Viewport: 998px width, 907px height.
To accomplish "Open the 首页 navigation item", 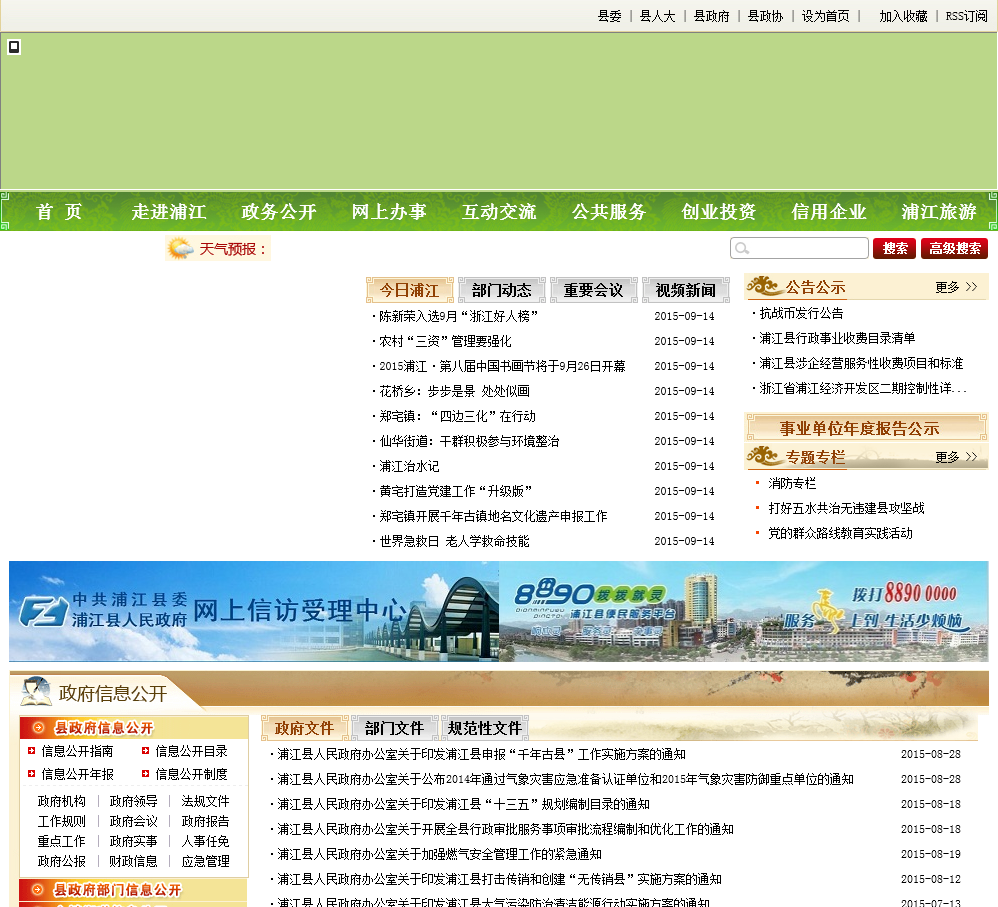I will (59, 211).
